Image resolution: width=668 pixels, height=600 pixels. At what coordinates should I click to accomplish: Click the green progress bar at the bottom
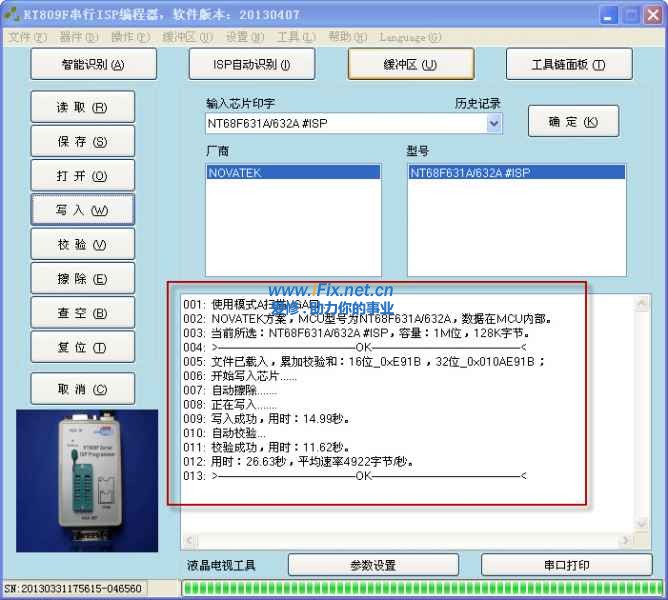coord(420,588)
